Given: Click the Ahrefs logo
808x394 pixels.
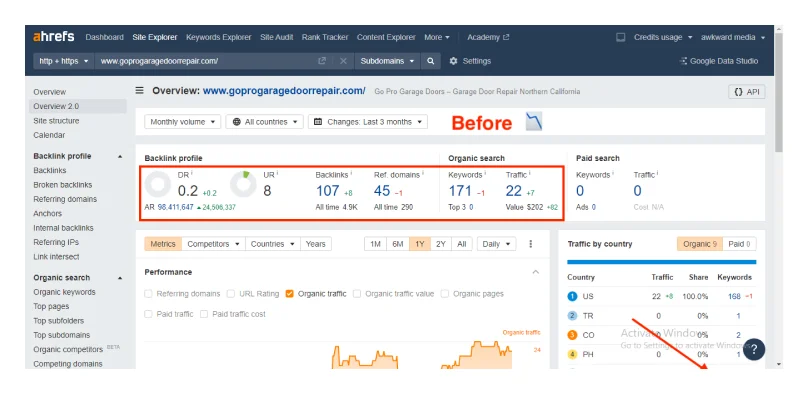Looking at the screenshot, I should point(54,37).
